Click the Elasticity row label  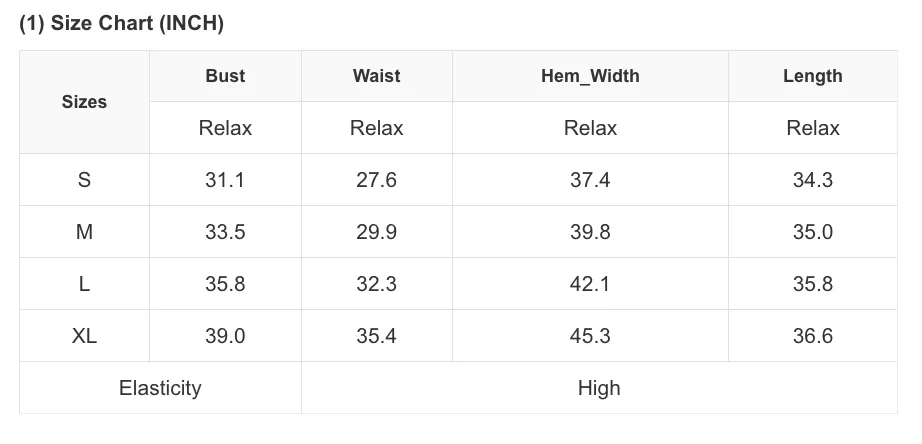click(x=160, y=388)
